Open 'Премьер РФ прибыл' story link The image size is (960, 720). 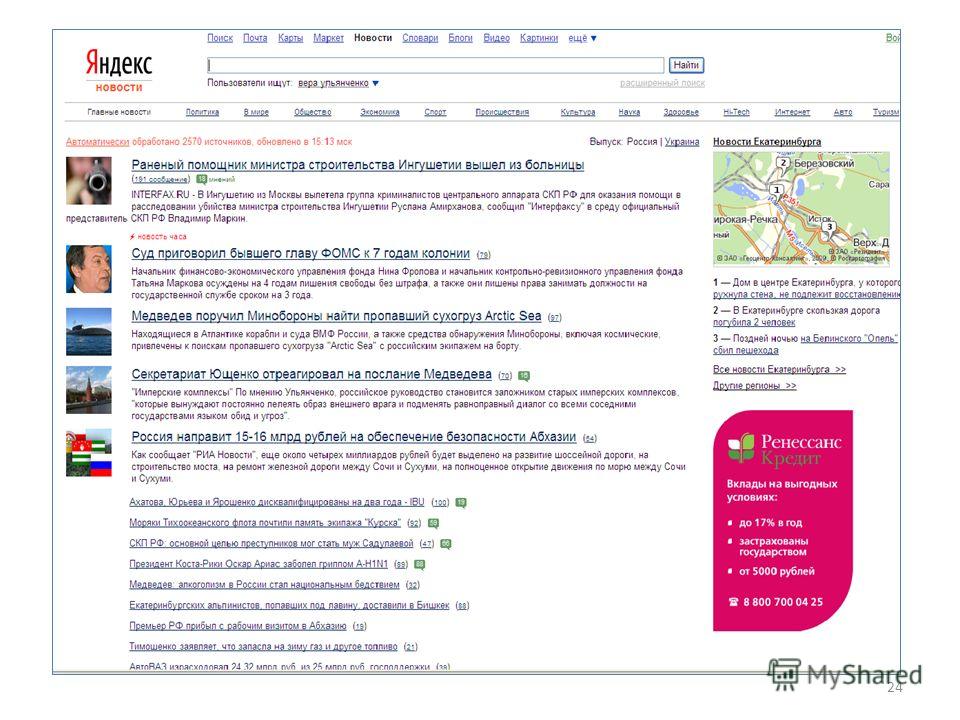(238, 626)
